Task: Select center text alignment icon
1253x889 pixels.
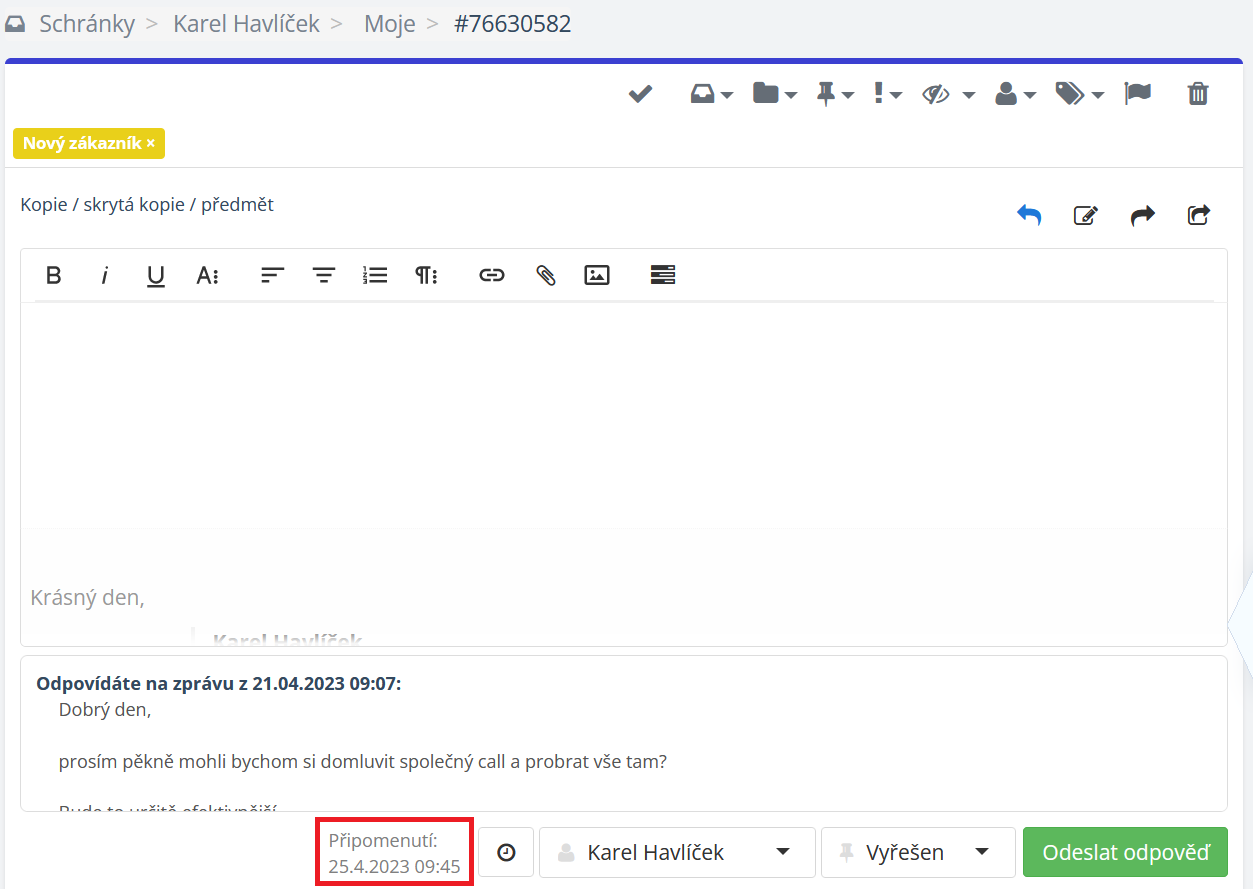Action: click(x=324, y=275)
